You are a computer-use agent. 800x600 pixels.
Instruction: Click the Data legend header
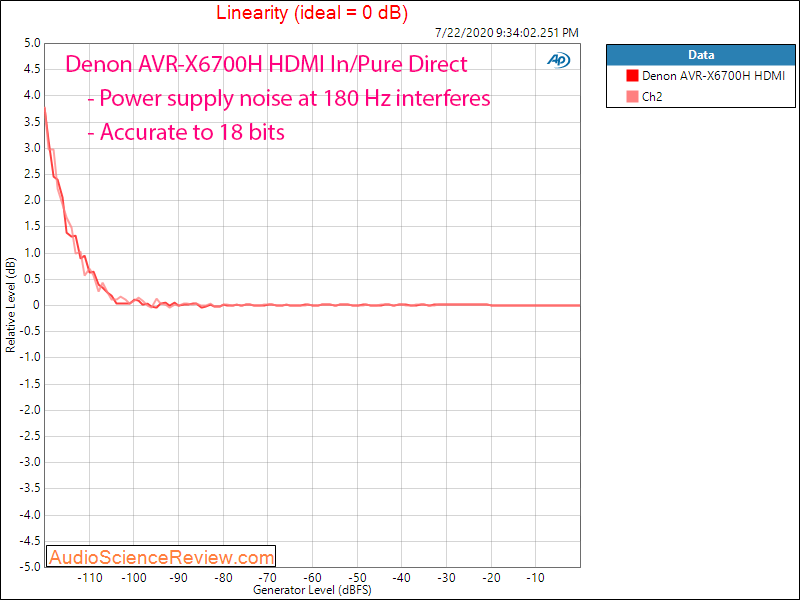pyautogui.click(x=701, y=55)
